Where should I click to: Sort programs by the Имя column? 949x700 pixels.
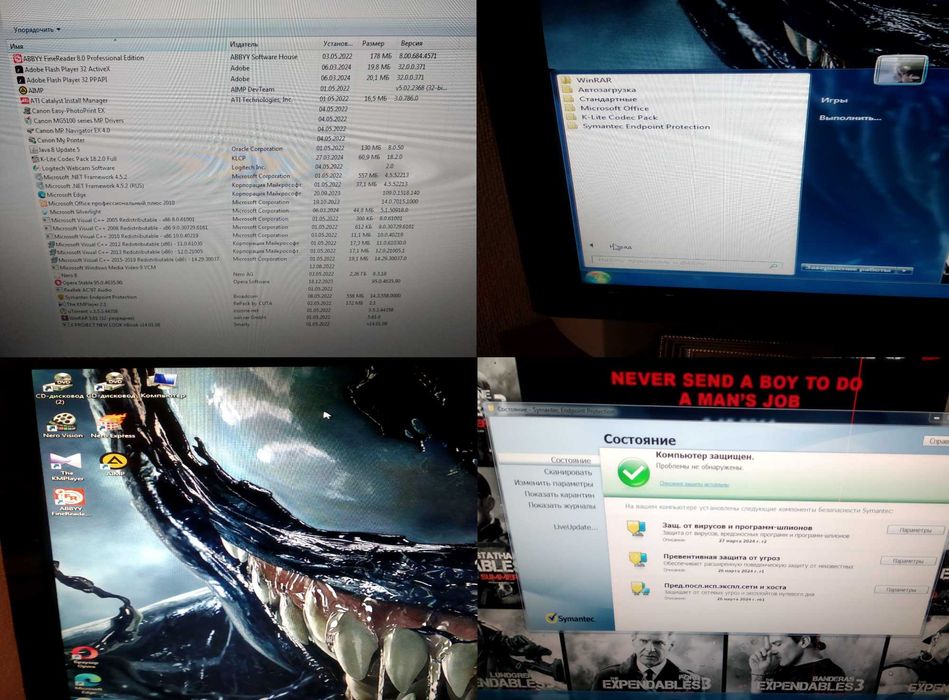pos(16,46)
